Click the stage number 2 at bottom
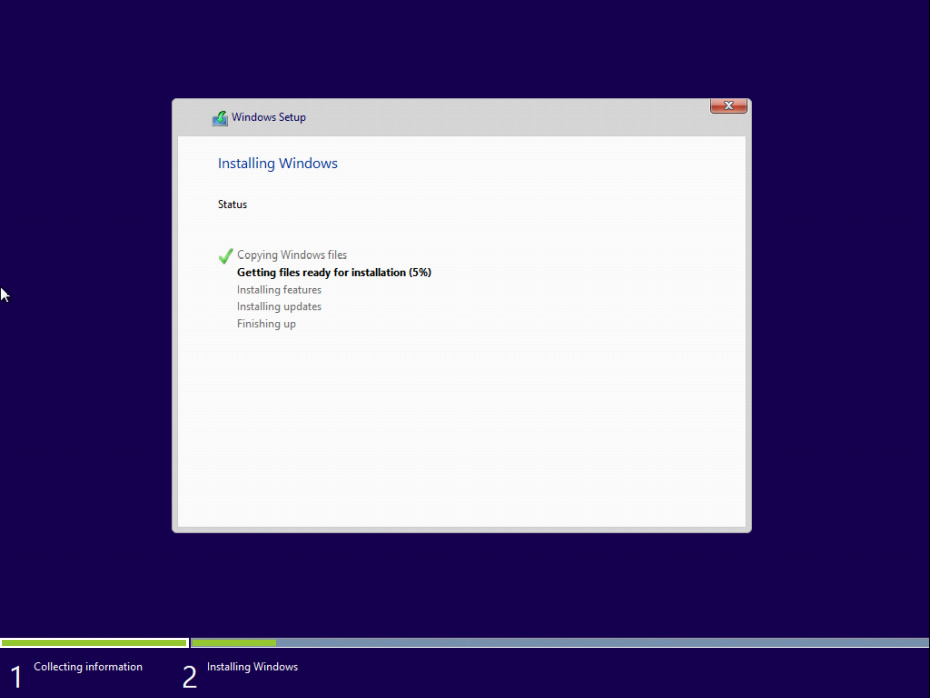 (x=189, y=677)
